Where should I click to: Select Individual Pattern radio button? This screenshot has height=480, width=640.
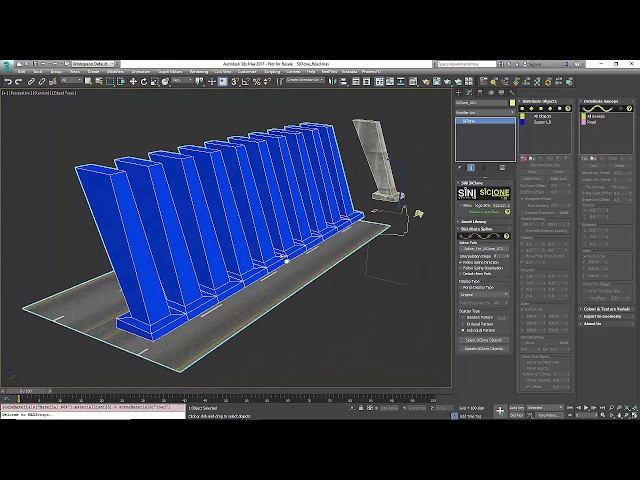point(463,330)
